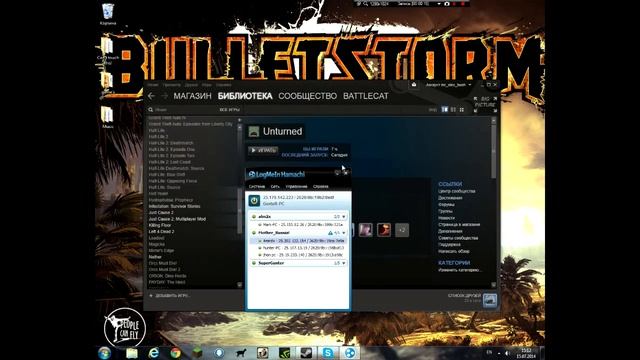Select Half-Life 2 in the library list

point(158,137)
